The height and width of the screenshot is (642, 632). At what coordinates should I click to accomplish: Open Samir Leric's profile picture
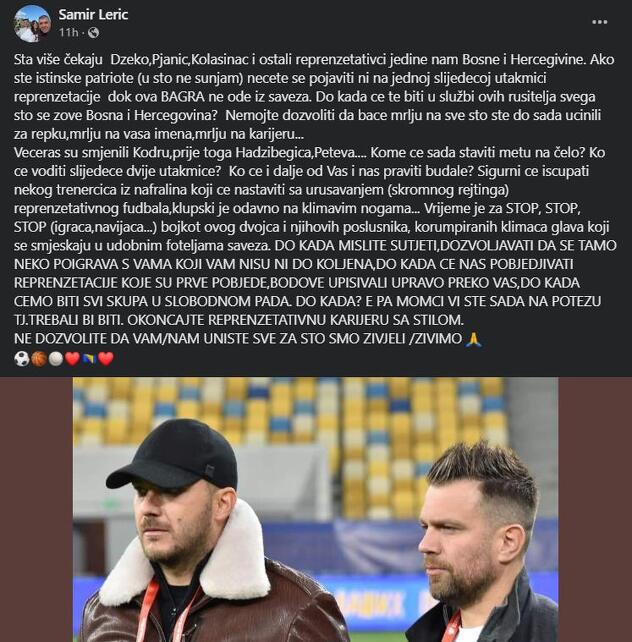coord(33,23)
